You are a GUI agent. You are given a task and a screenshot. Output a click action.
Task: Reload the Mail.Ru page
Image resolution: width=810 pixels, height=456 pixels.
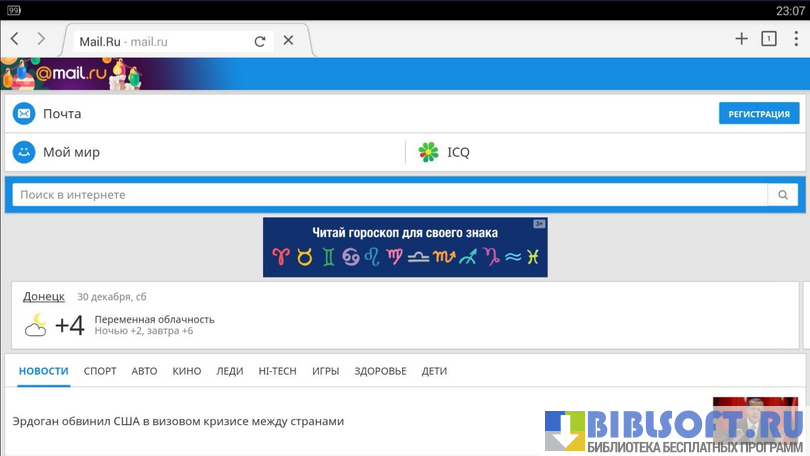click(260, 41)
